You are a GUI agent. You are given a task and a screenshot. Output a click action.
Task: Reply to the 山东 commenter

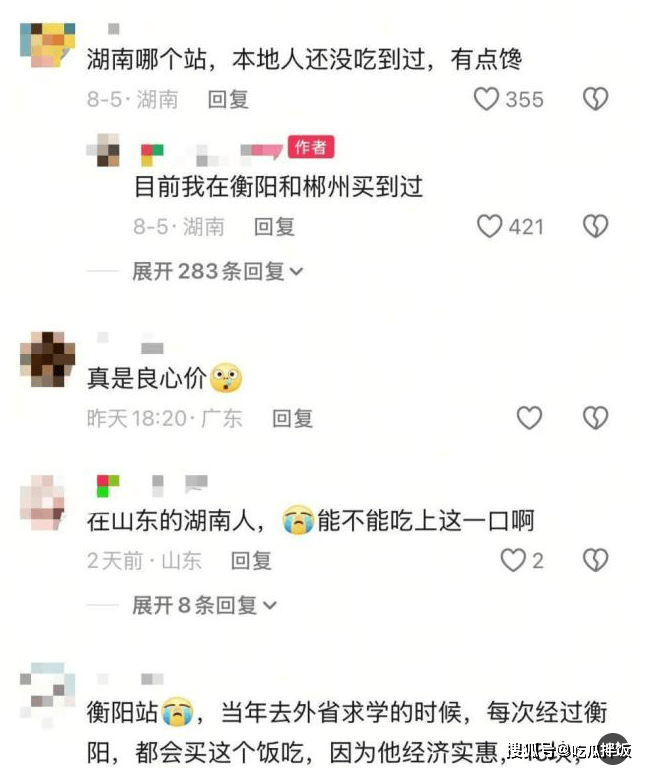251,561
